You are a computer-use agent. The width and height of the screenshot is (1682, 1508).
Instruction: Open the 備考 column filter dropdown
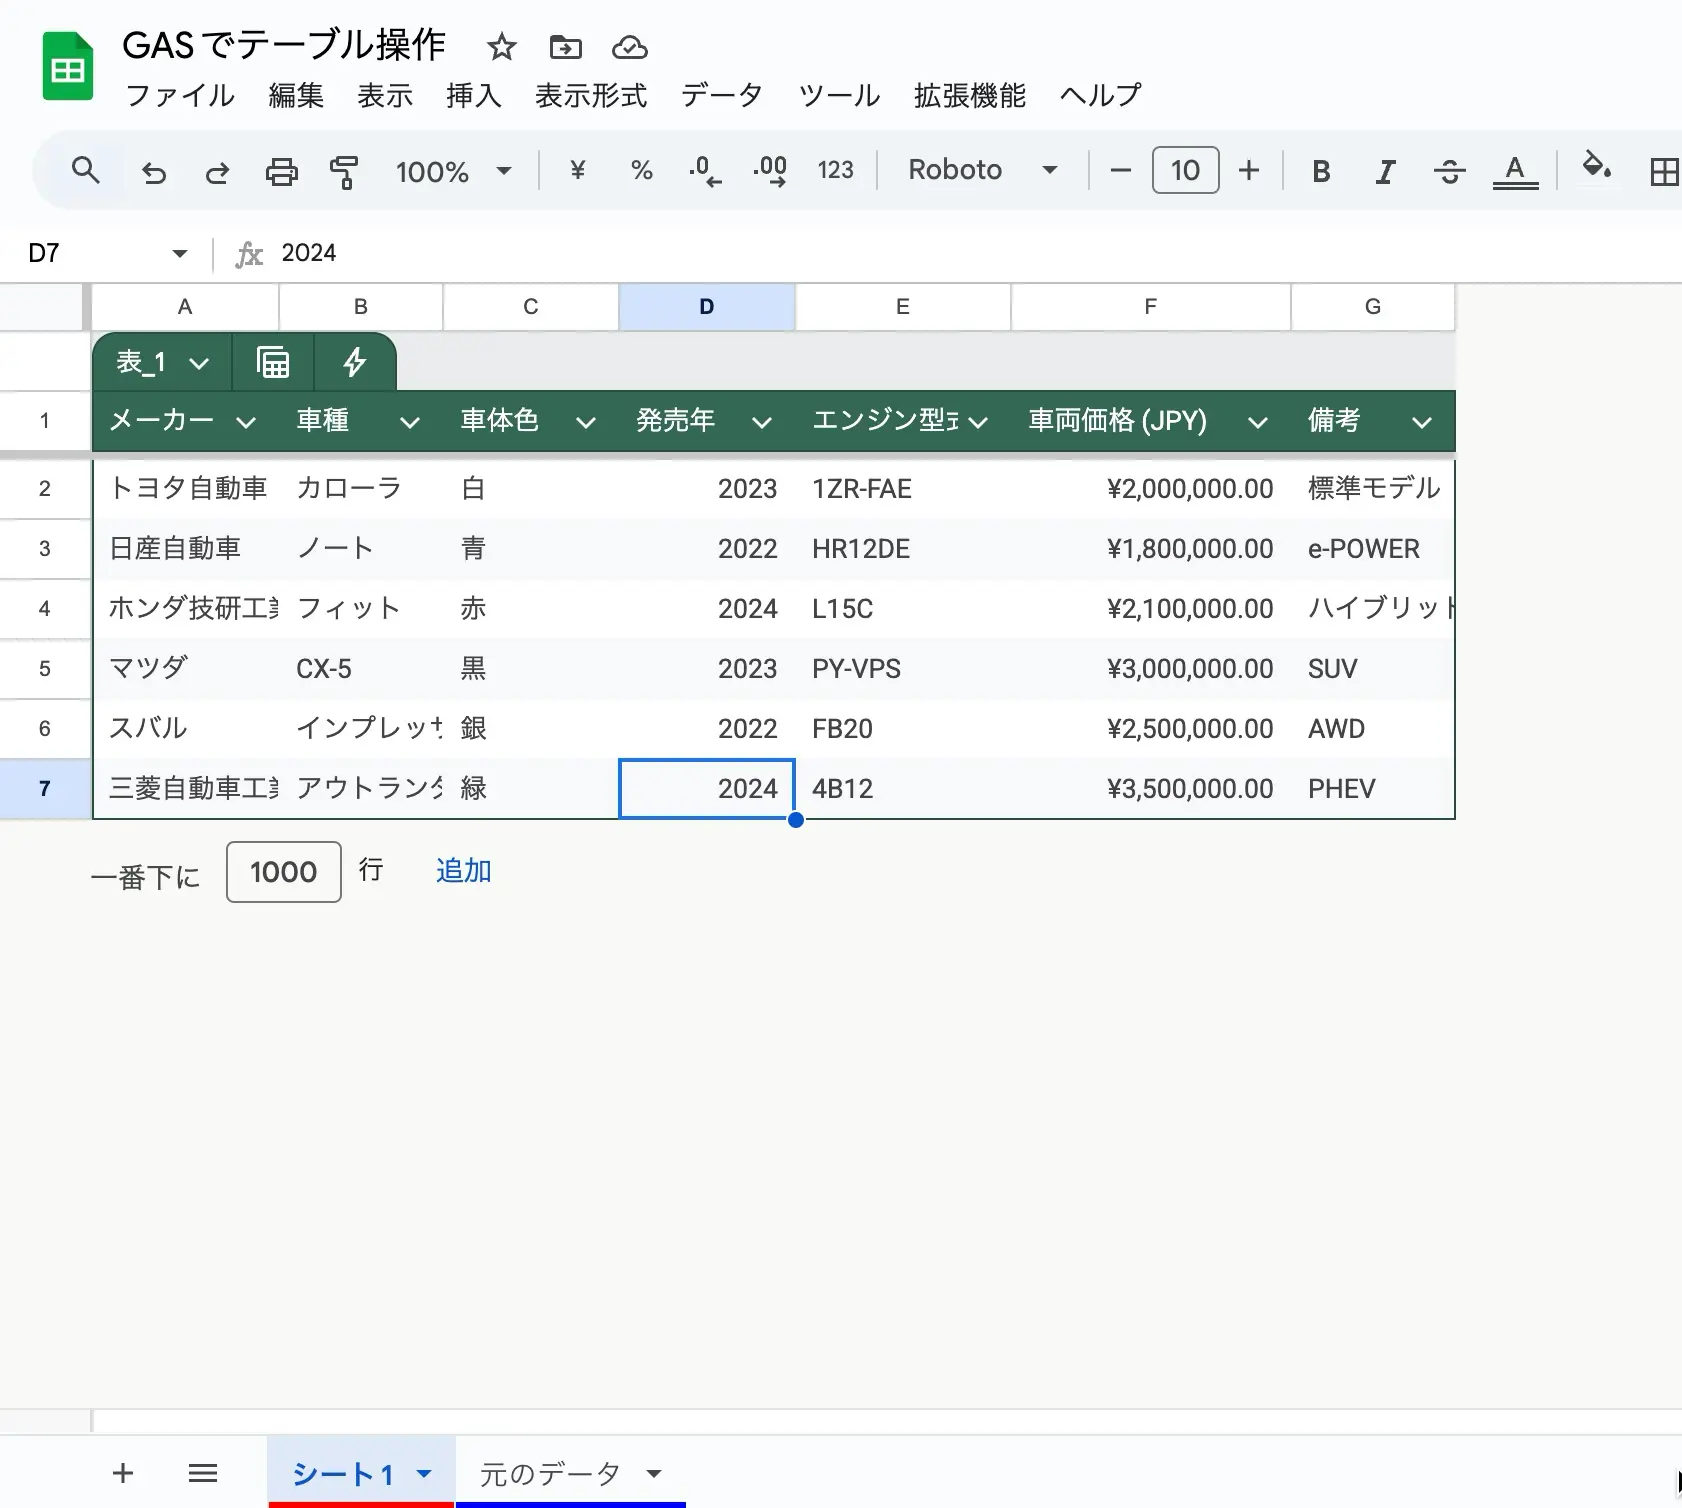(1422, 422)
